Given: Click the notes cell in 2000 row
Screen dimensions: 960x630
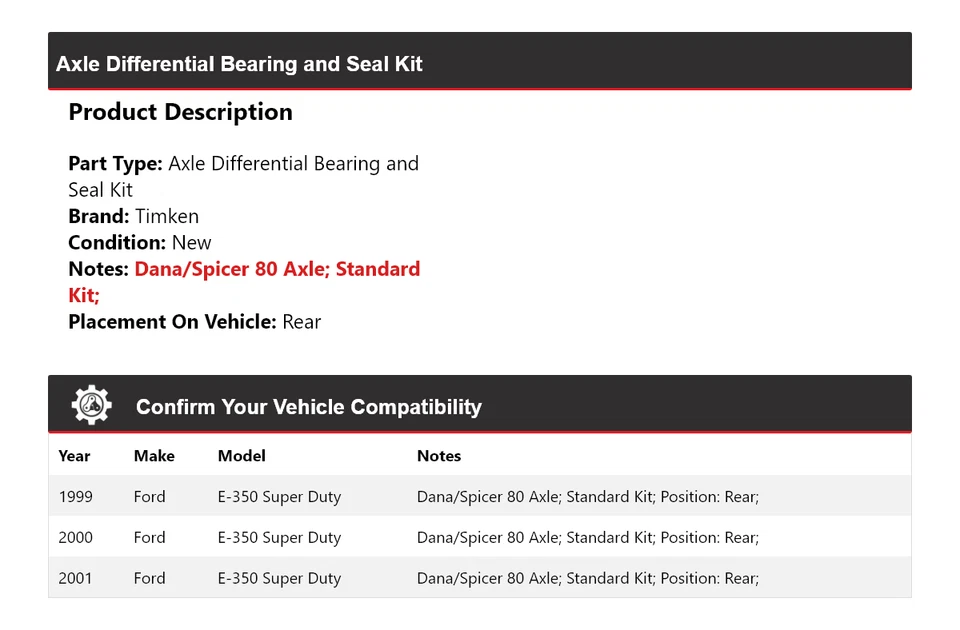Looking at the screenshot, I should point(587,538).
